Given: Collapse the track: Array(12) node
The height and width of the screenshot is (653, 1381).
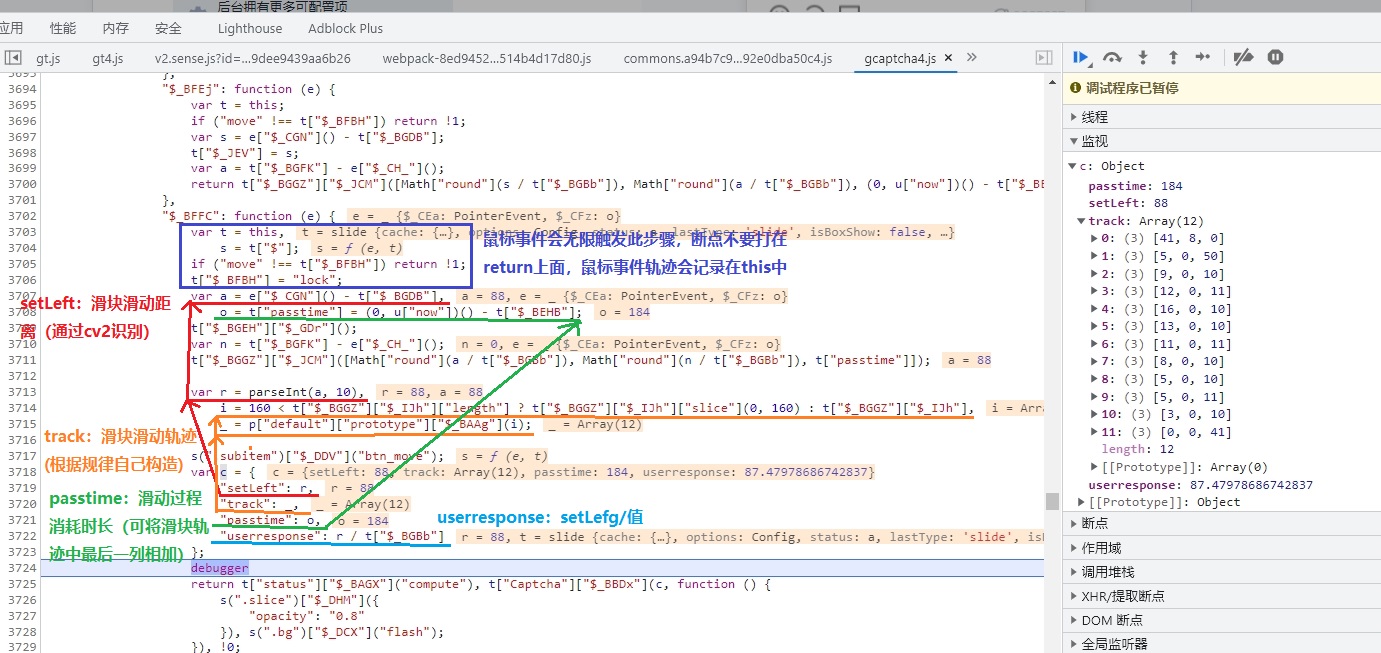Looking at the screenshot, I should [x=1082, y=221].
